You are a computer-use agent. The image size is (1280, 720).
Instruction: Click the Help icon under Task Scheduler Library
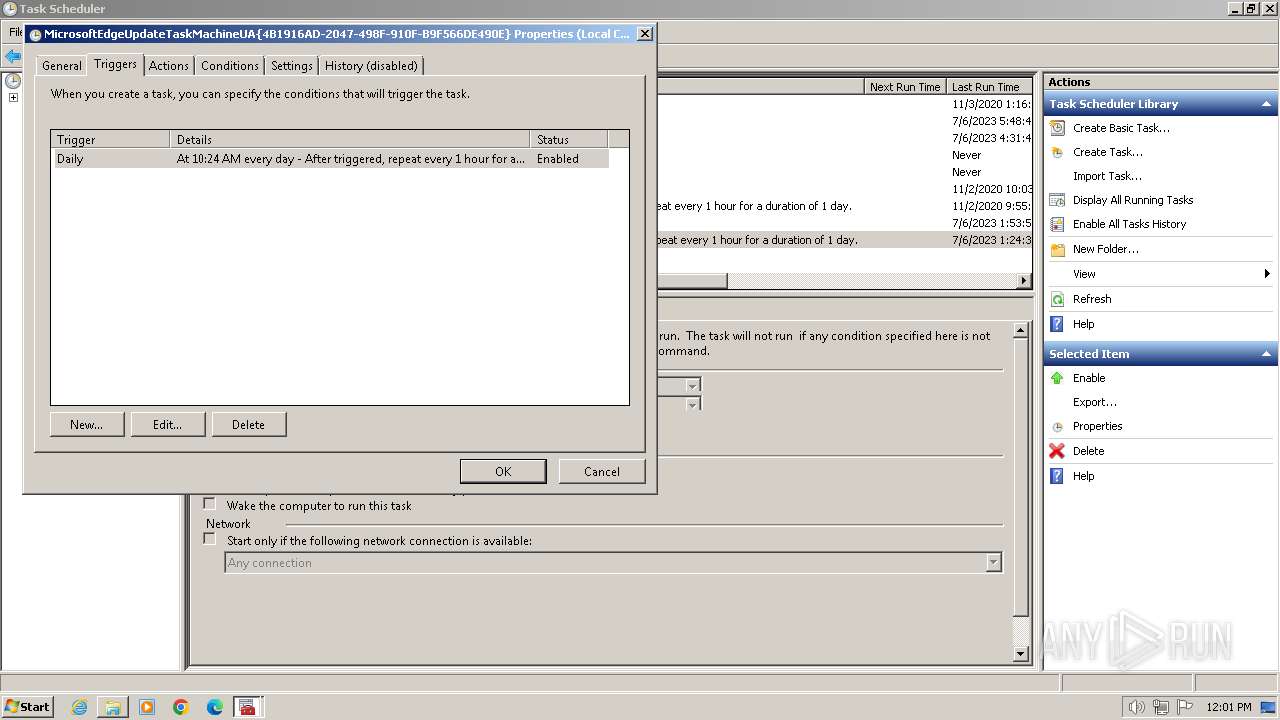point(1057,324)
